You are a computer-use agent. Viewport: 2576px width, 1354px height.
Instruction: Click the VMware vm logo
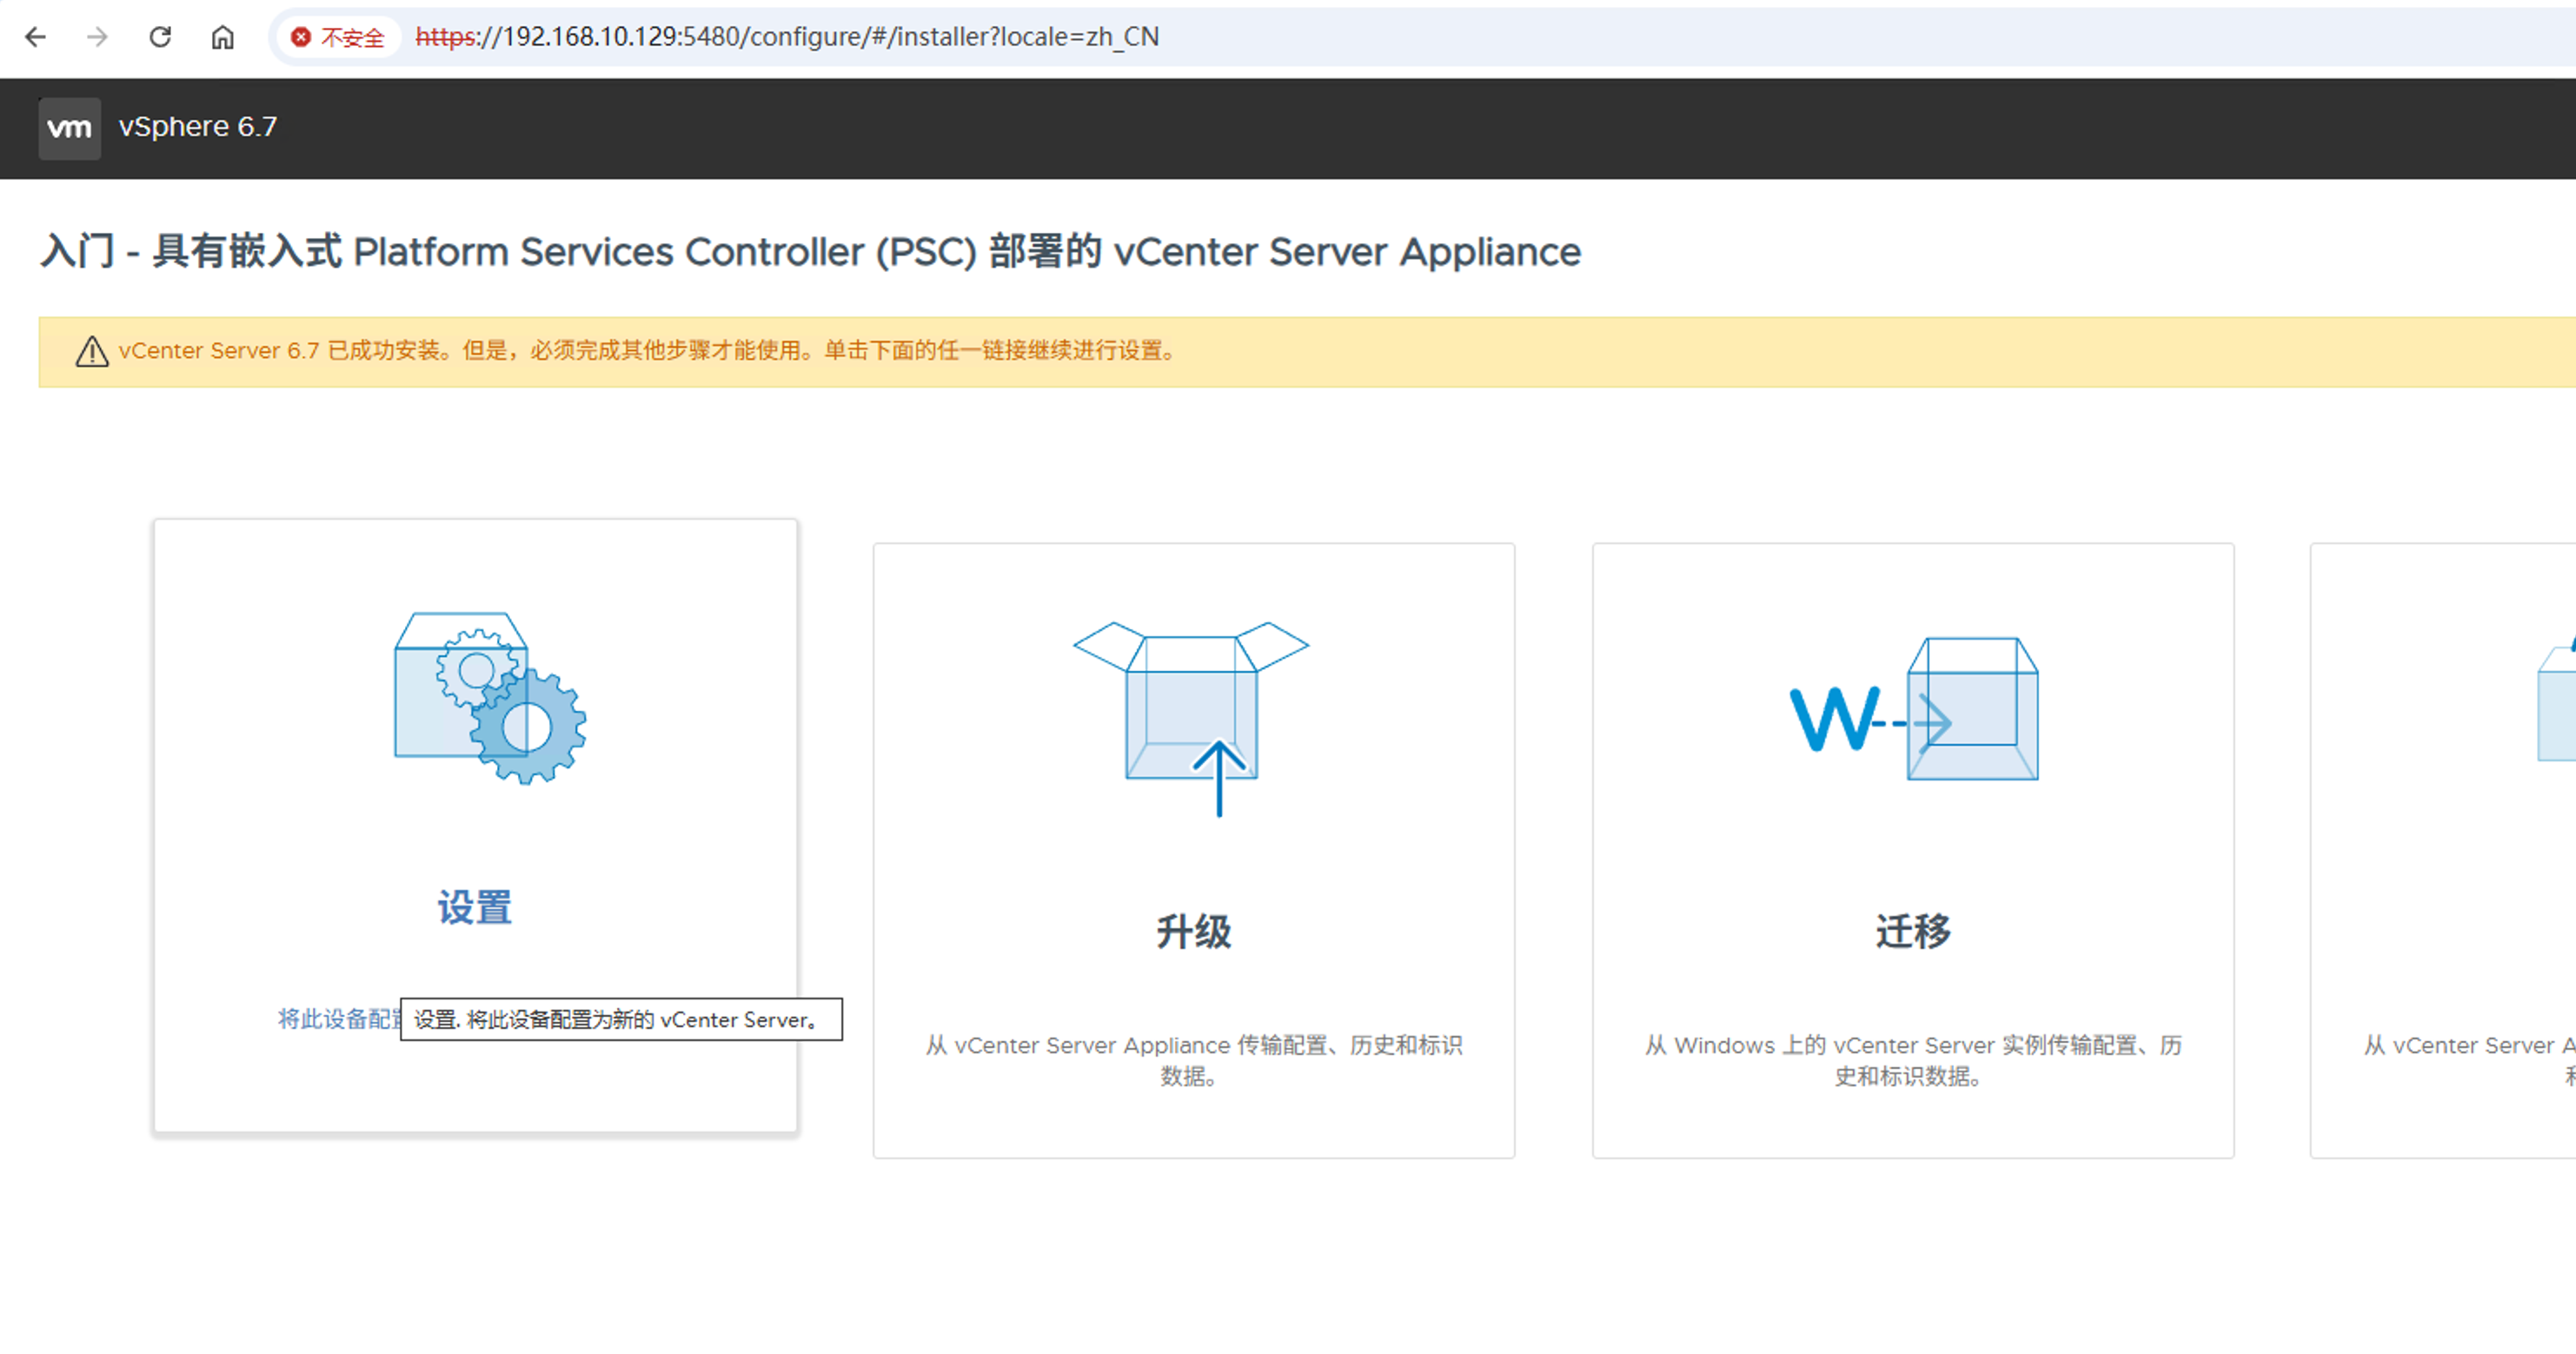[69, 128]
